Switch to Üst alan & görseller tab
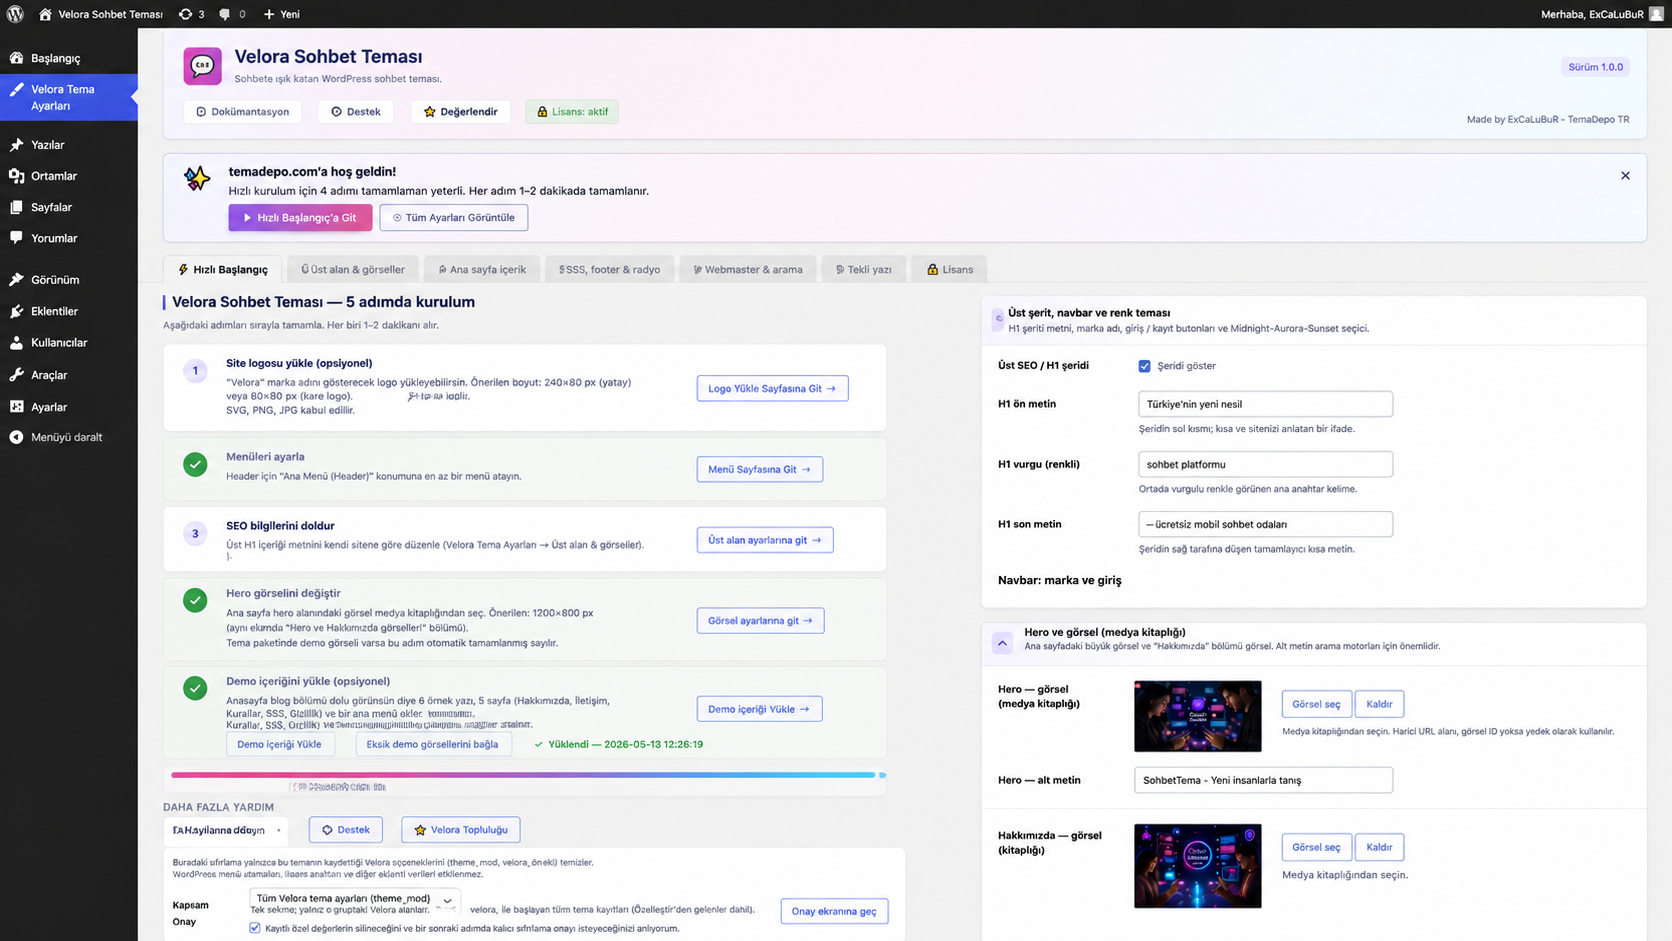The image size is (1672, 941). (353, 270)
